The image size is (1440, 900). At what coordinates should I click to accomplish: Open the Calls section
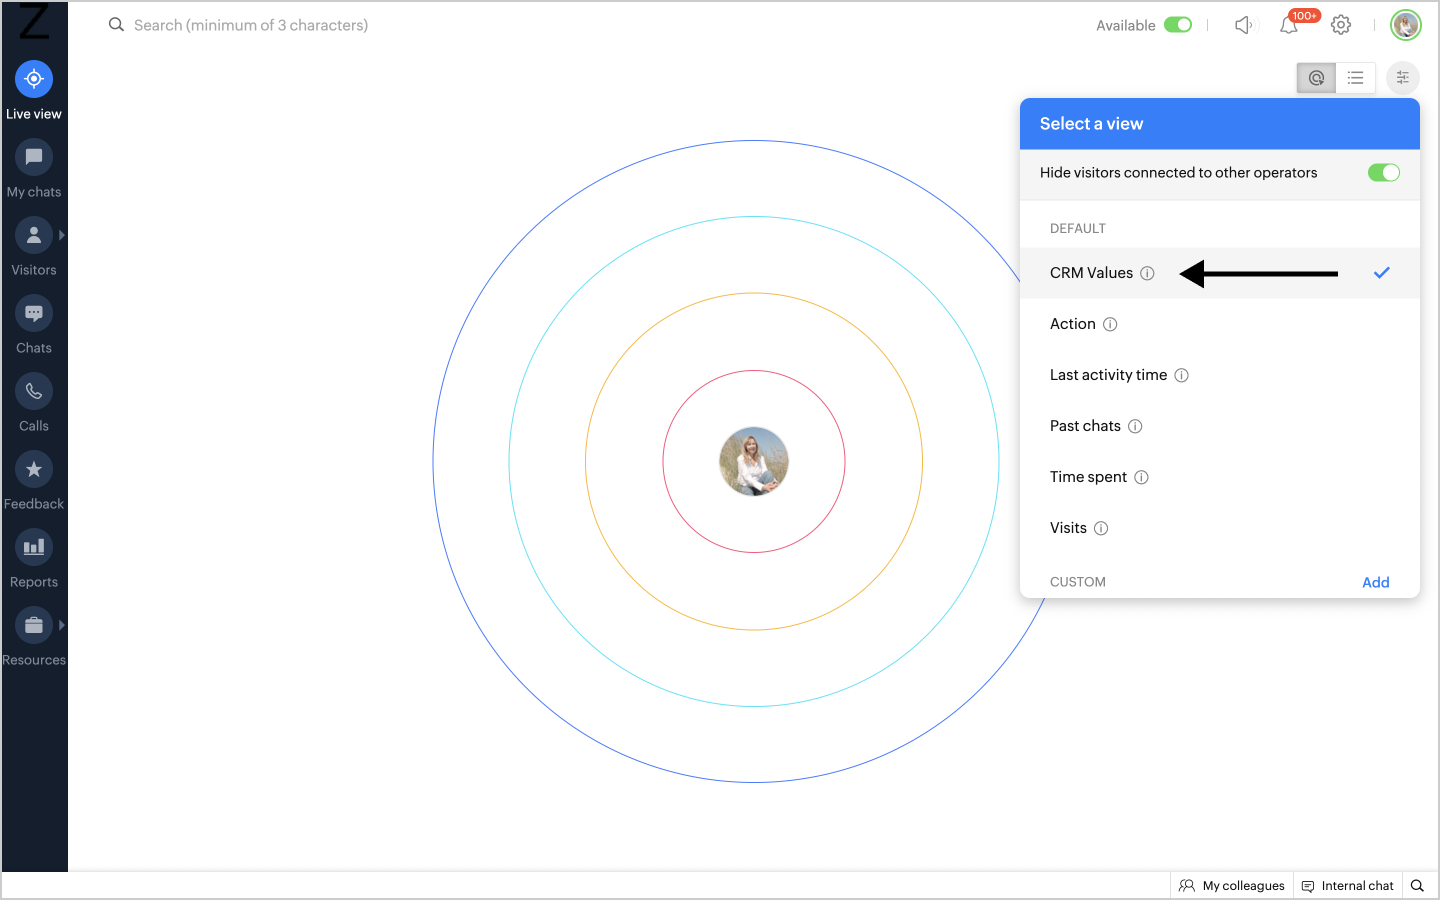34,402
